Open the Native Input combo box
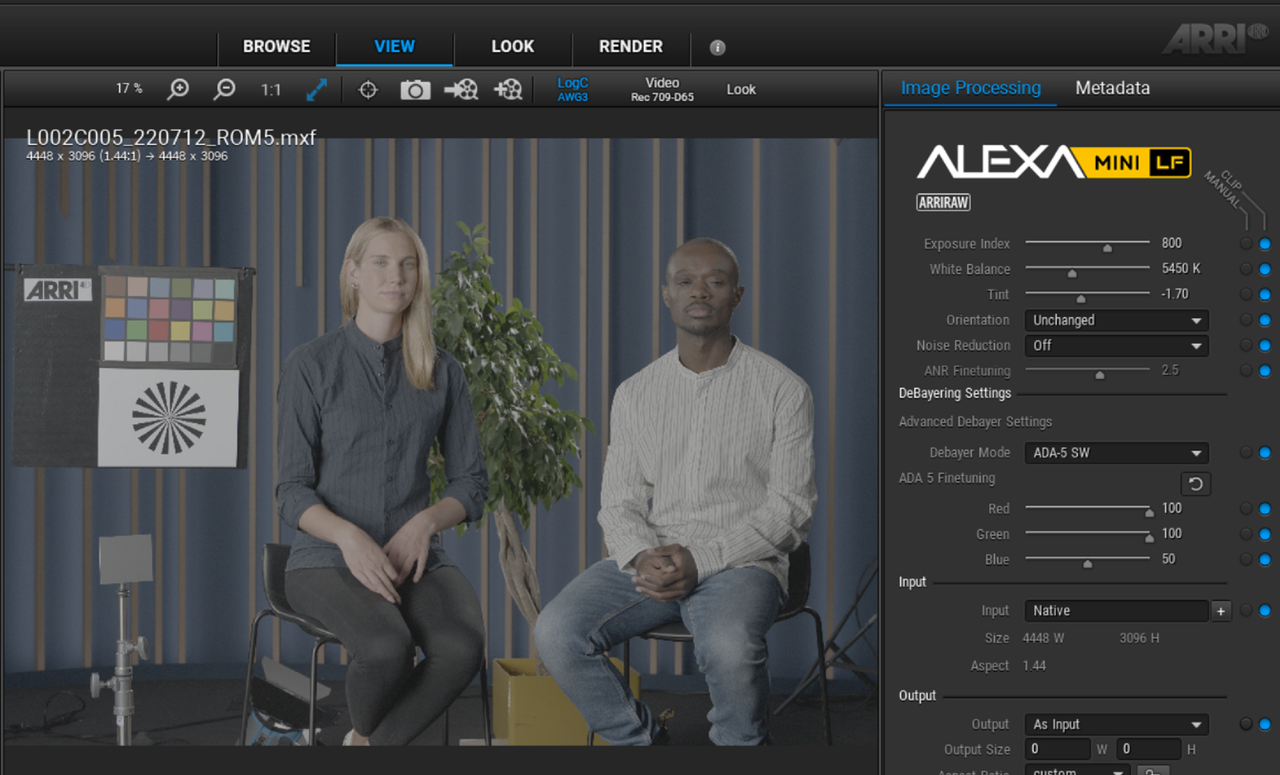 1116,611
